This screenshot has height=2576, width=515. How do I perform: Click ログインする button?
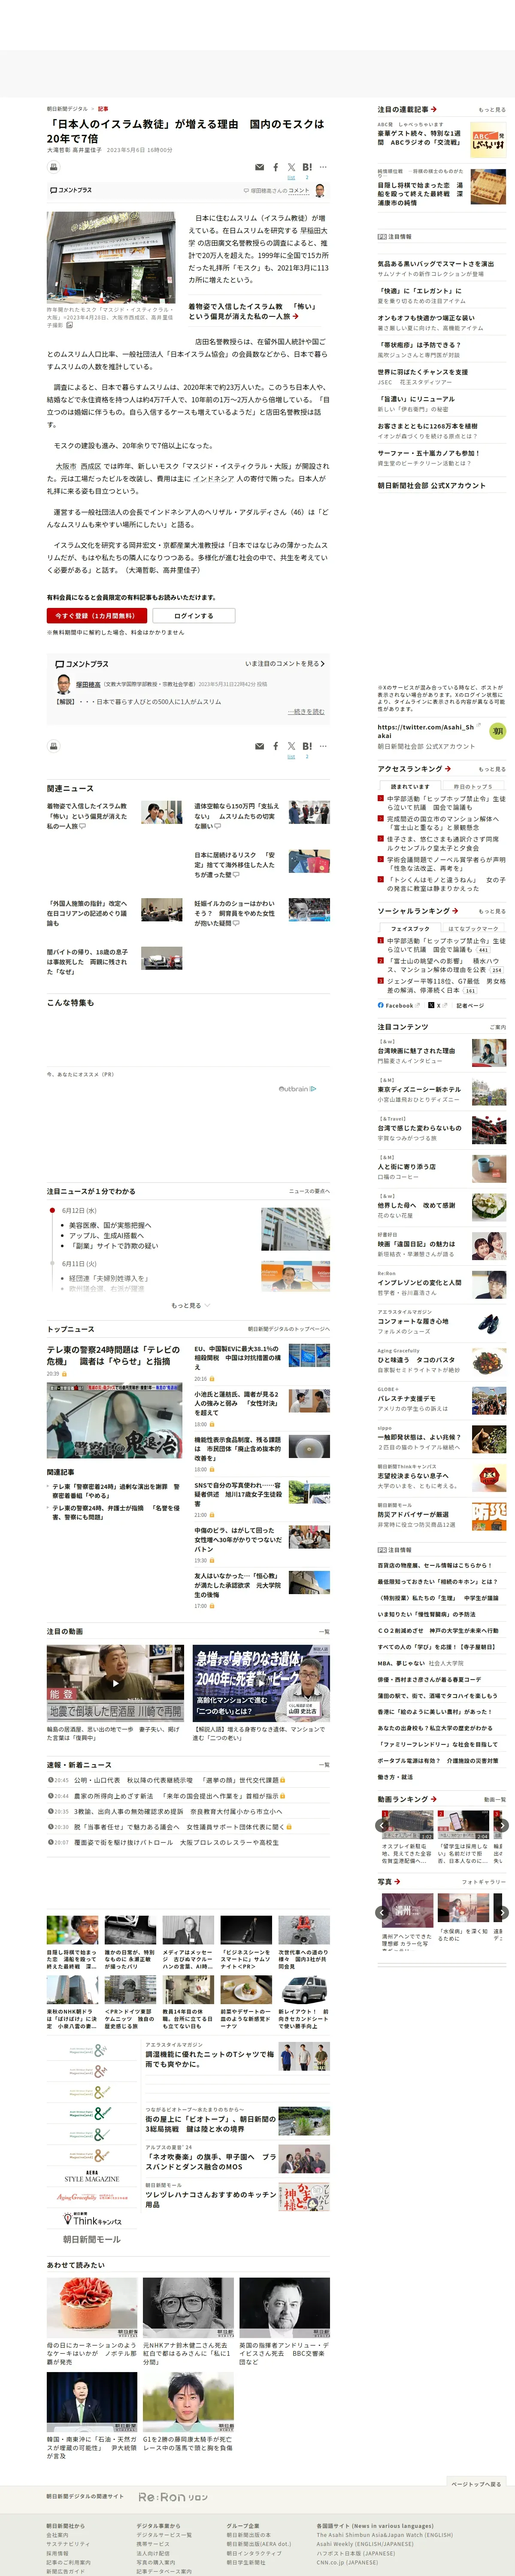(194, 616)
